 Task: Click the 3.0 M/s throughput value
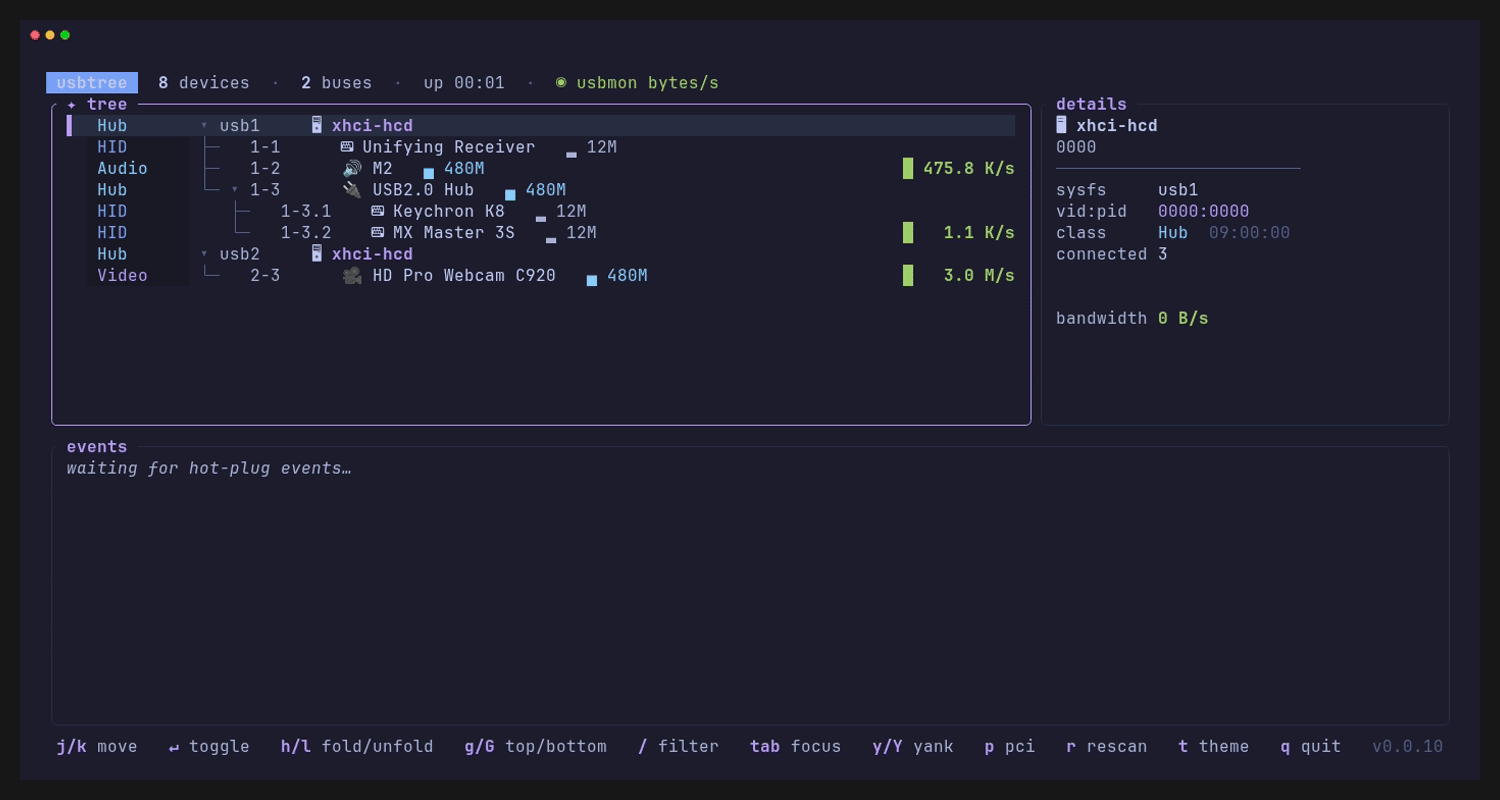click(979, 275)
